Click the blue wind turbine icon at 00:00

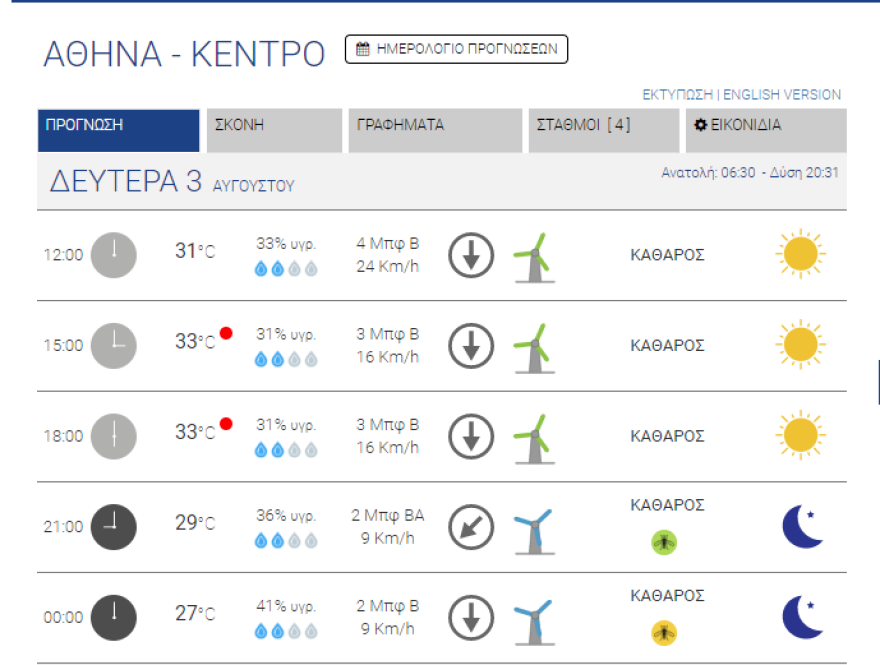point(533,618)
